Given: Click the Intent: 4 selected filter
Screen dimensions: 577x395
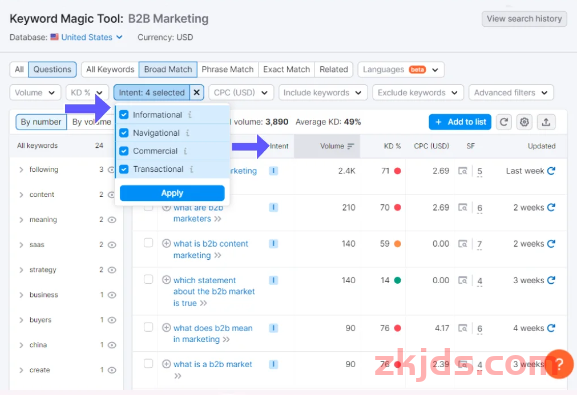Looking at the screenshot, I should [152, 92].
